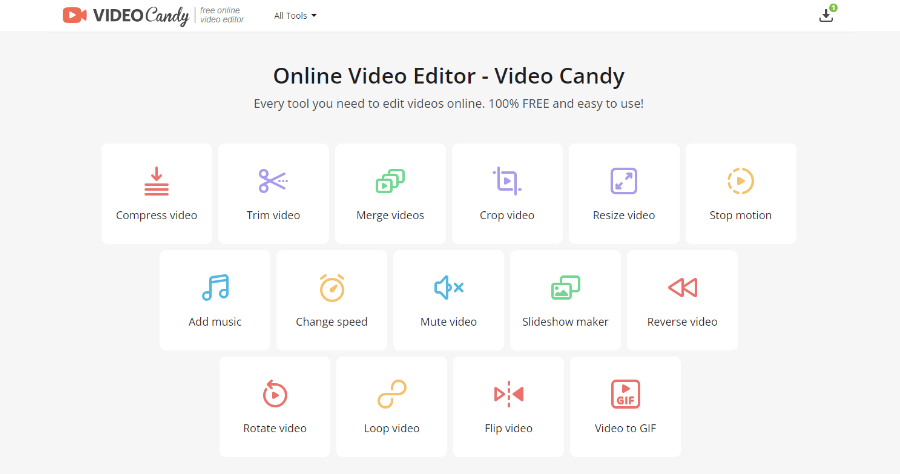
Task: Open the Crop video label link
Action: (507, 215)
